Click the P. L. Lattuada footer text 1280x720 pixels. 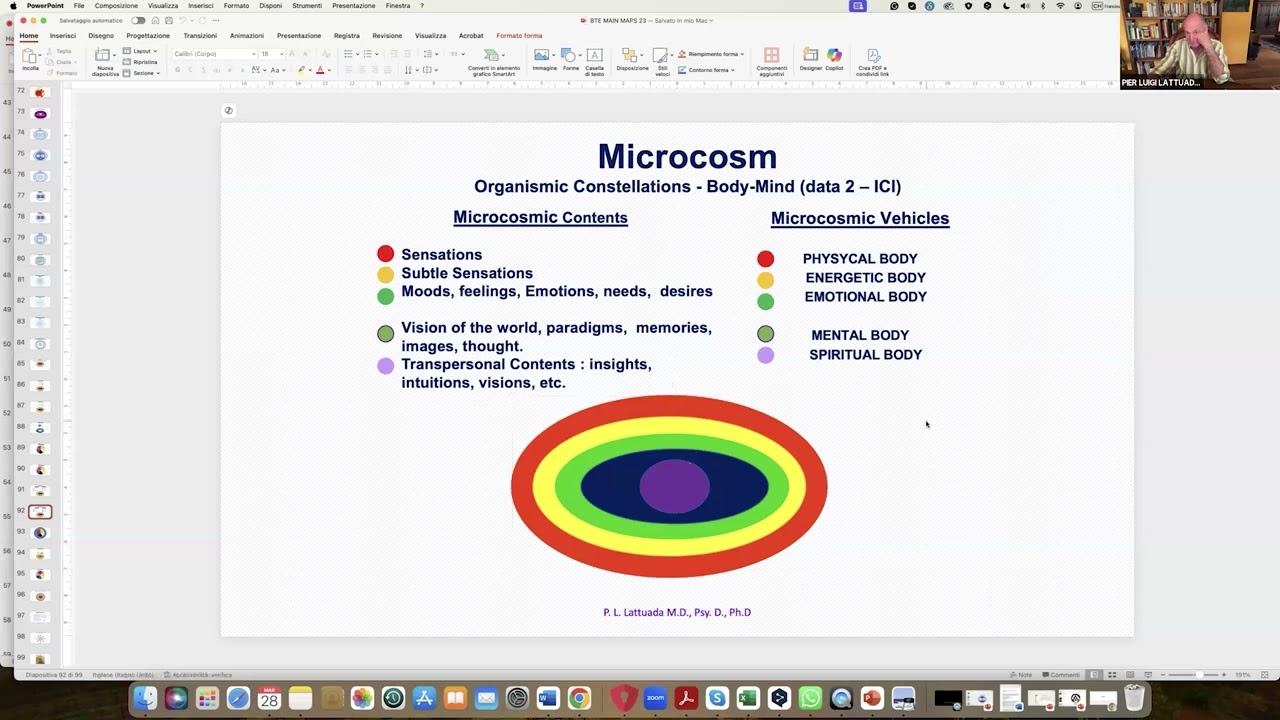pos(677,612)
